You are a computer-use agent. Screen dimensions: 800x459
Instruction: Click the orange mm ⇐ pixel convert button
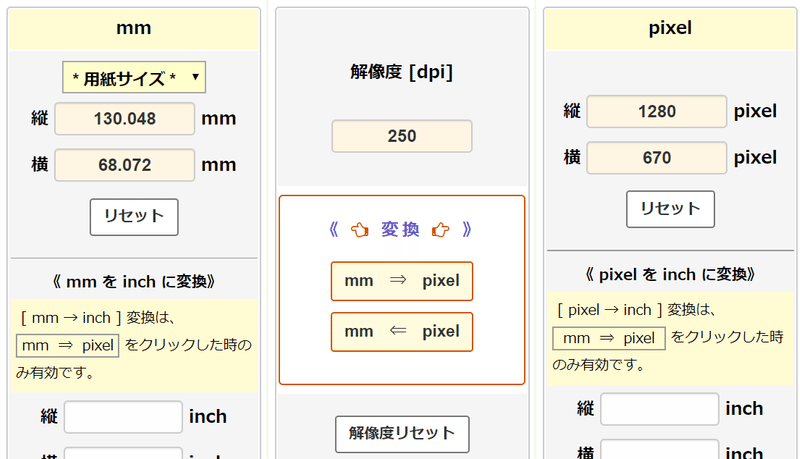tap(402, 332)
